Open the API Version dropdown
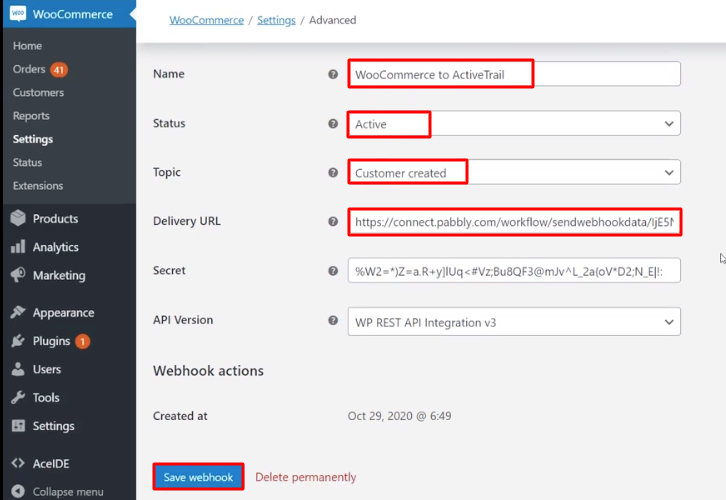726x500 pixels. (514, 322)
